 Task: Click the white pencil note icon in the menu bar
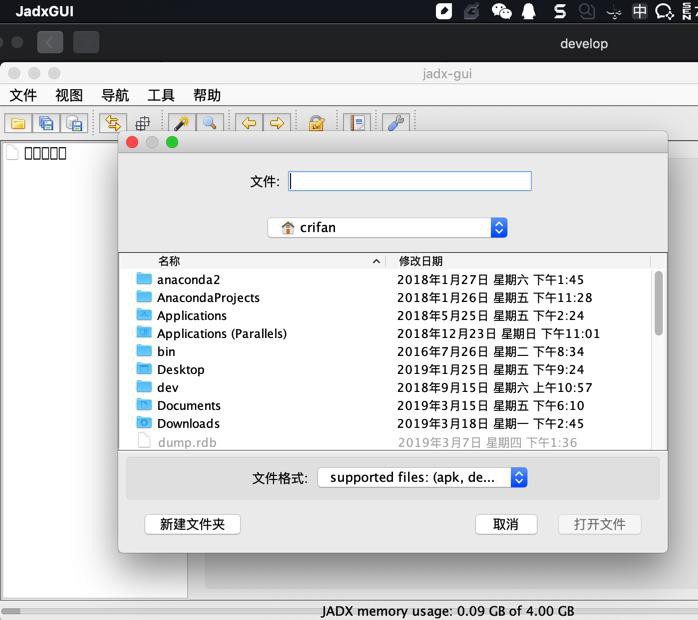click(444, 11)
